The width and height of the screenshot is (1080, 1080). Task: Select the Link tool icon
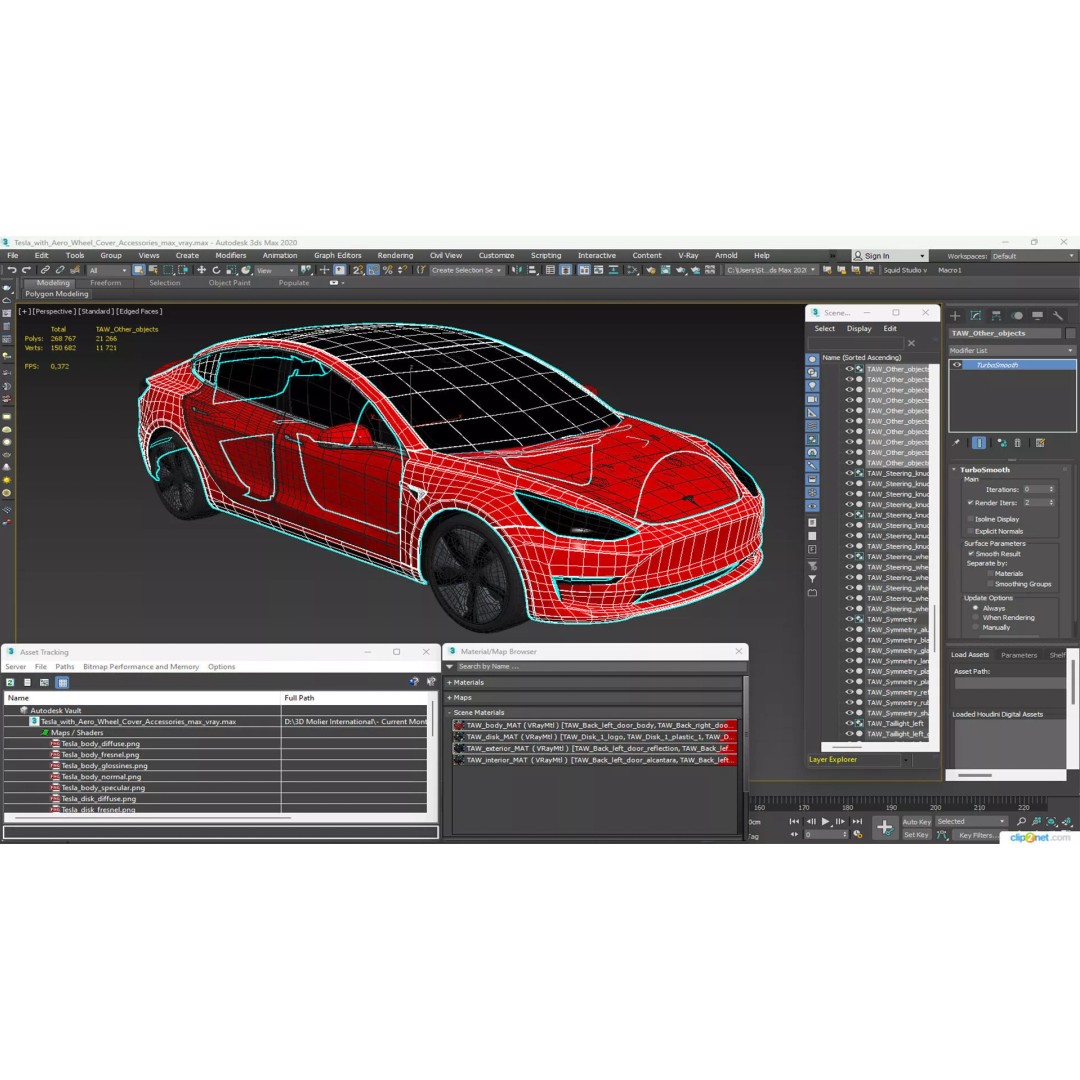point(45,270)
